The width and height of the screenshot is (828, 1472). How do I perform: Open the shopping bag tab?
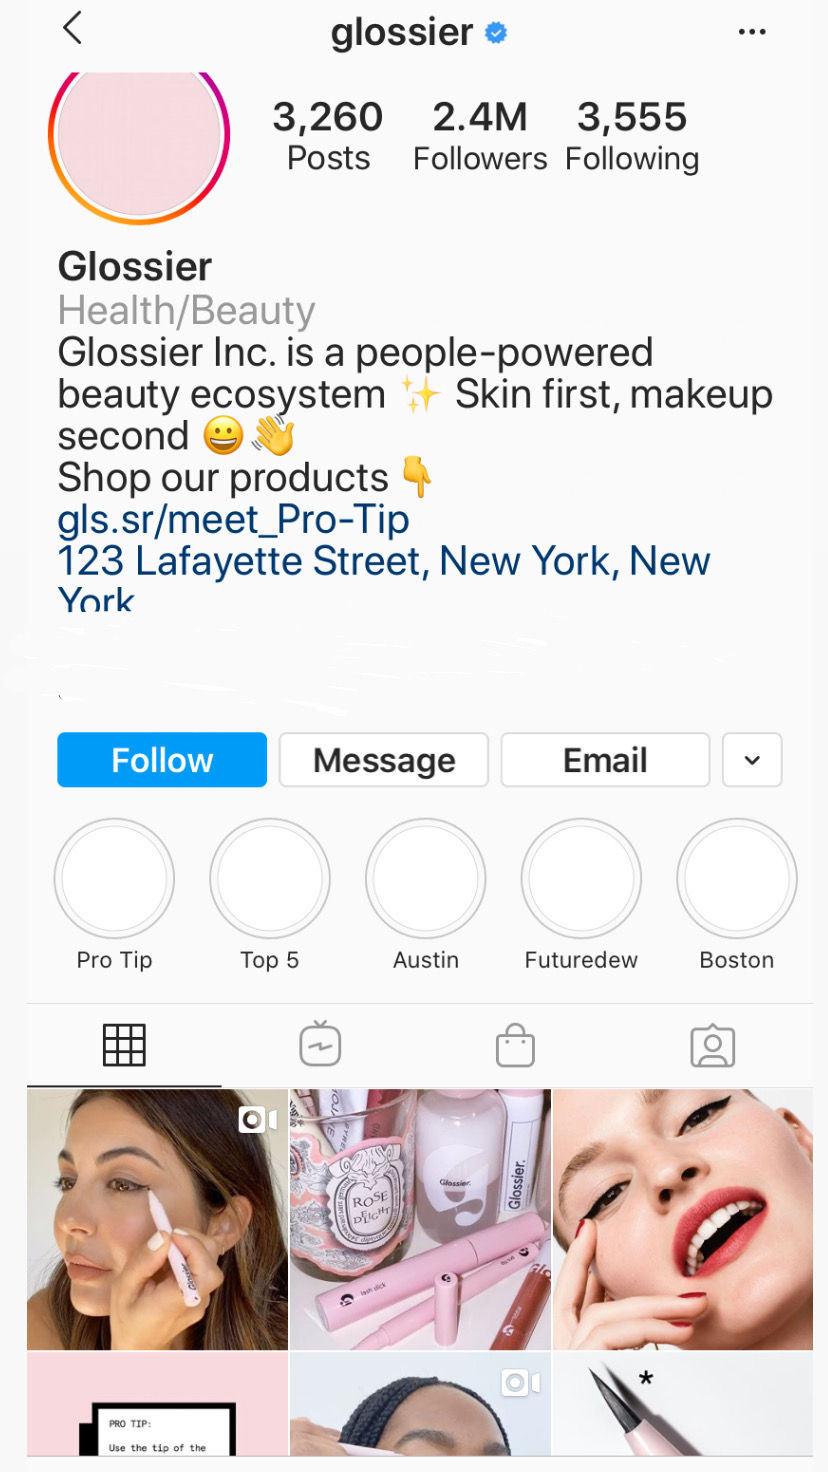coord(515,1046)
